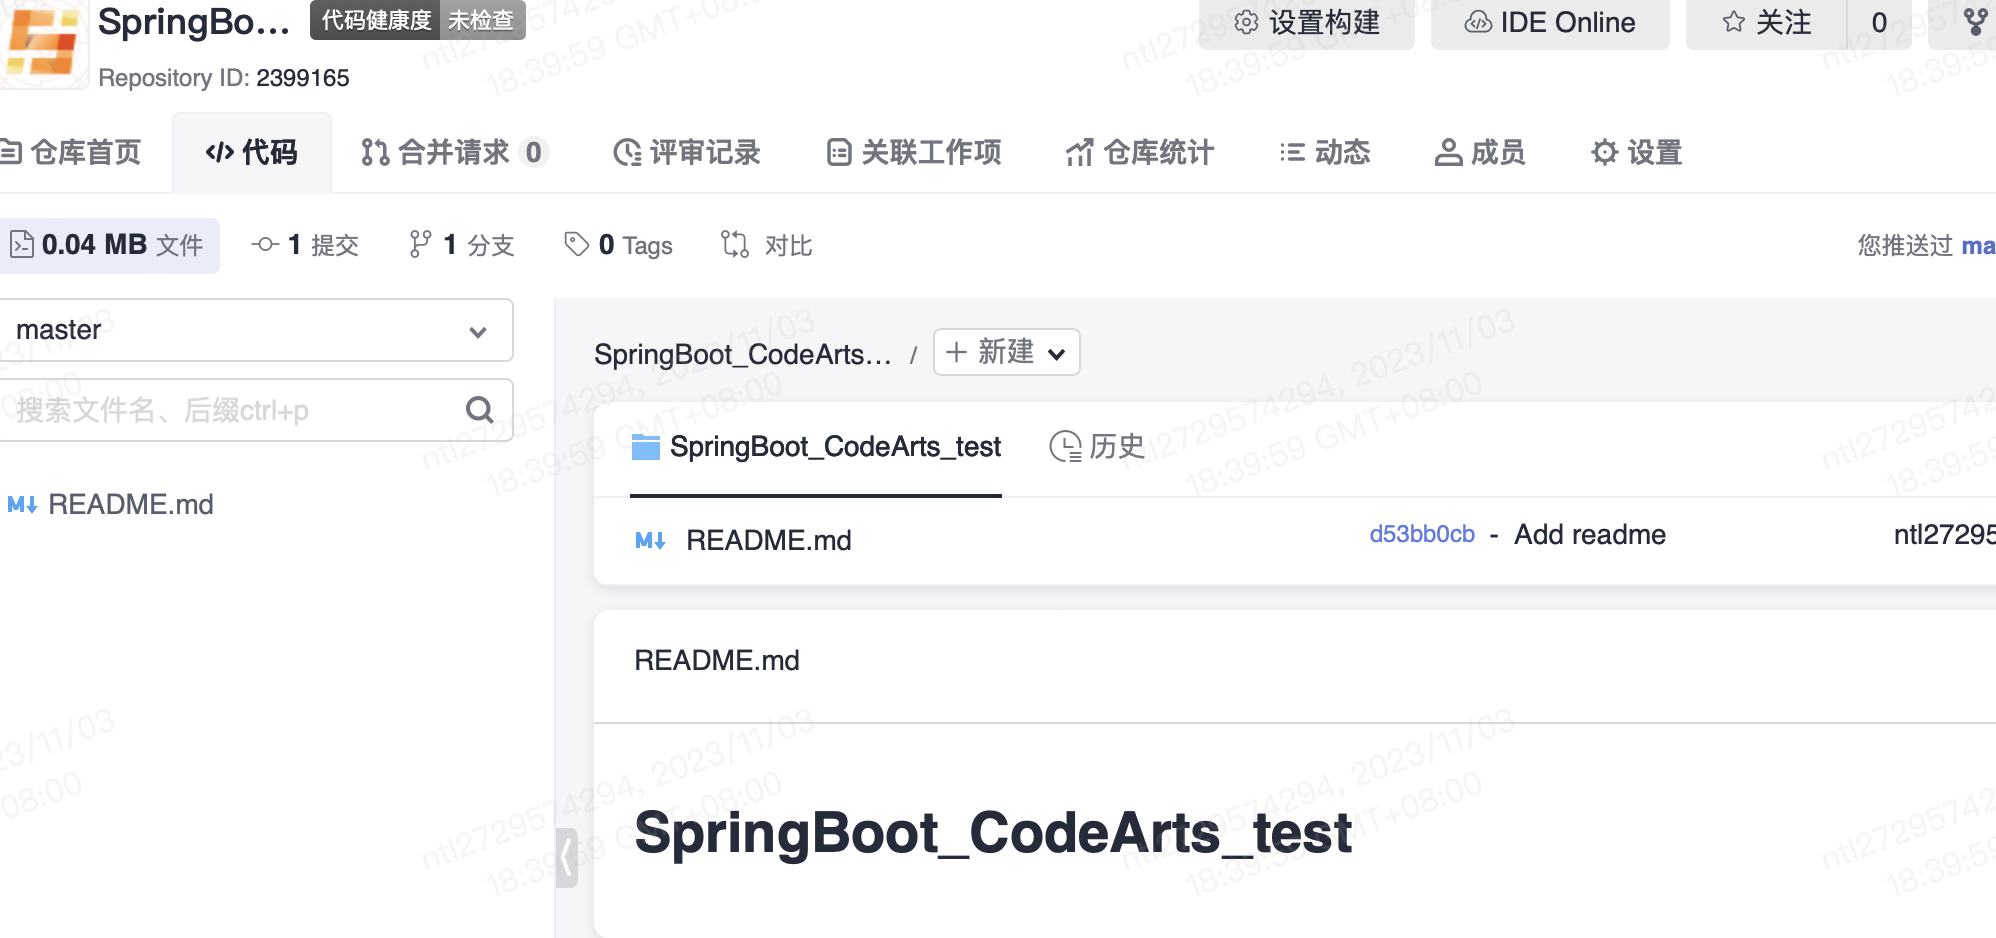
Task: Open the 仓库统计 tab
Action: click(1140, 152)
